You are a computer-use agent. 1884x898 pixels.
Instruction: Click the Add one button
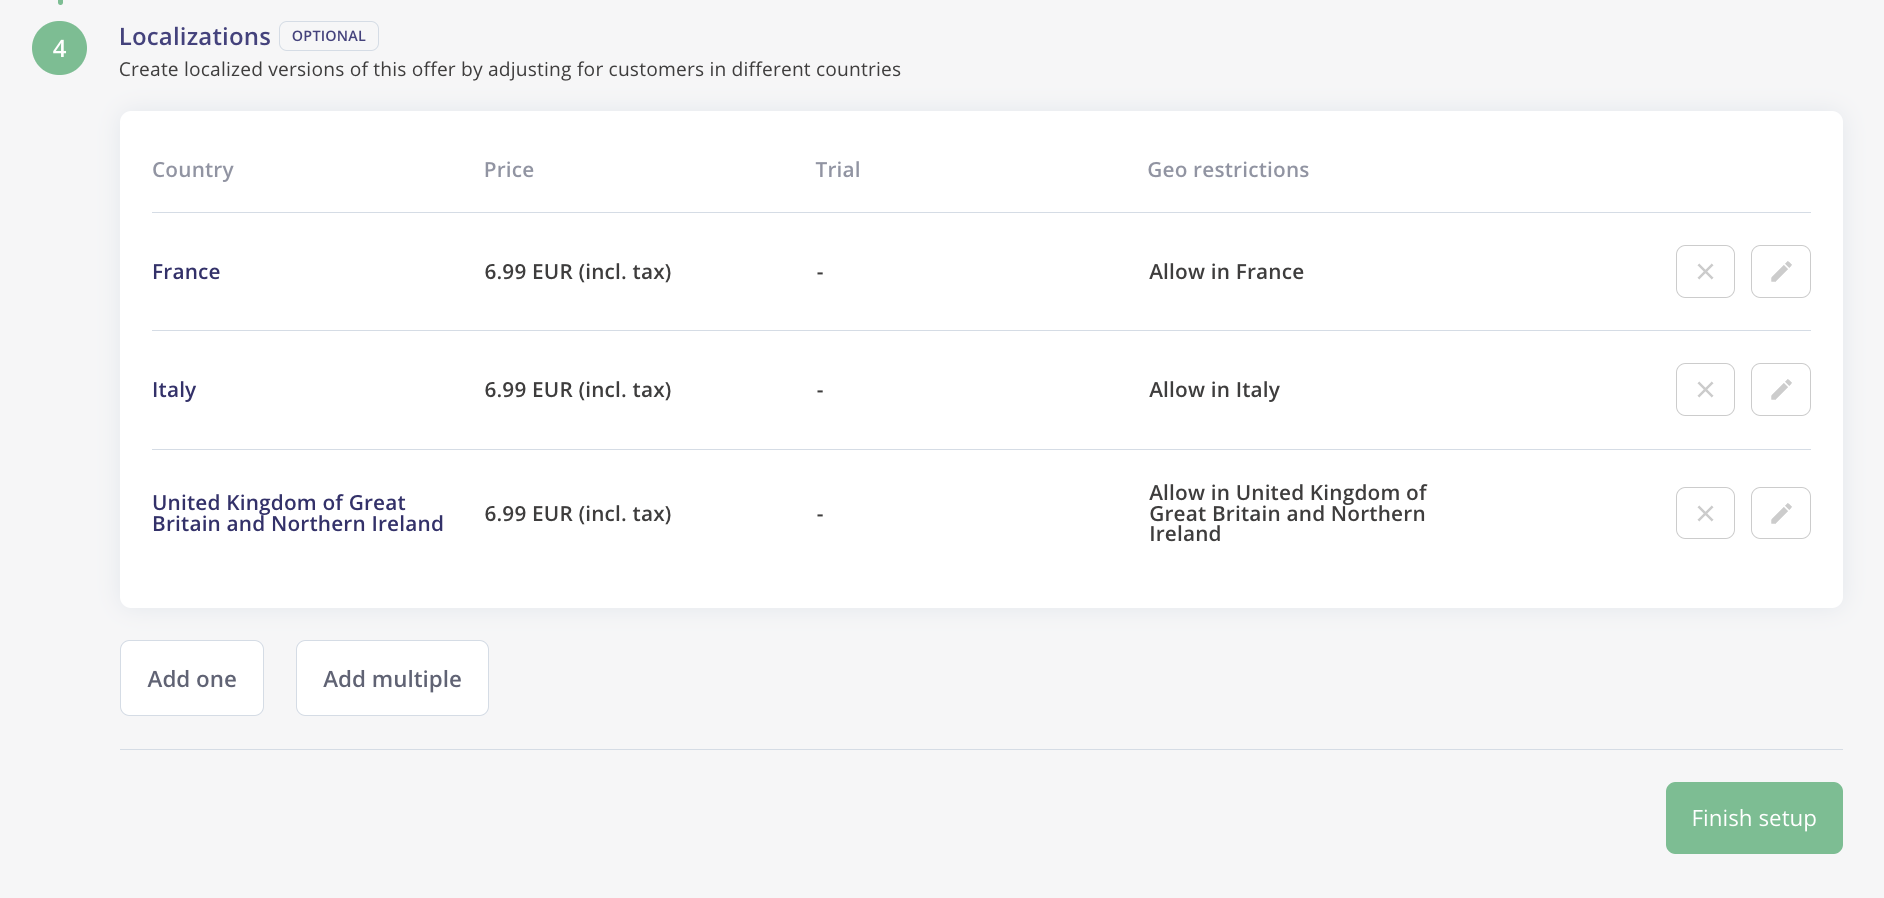pos(192,678)
